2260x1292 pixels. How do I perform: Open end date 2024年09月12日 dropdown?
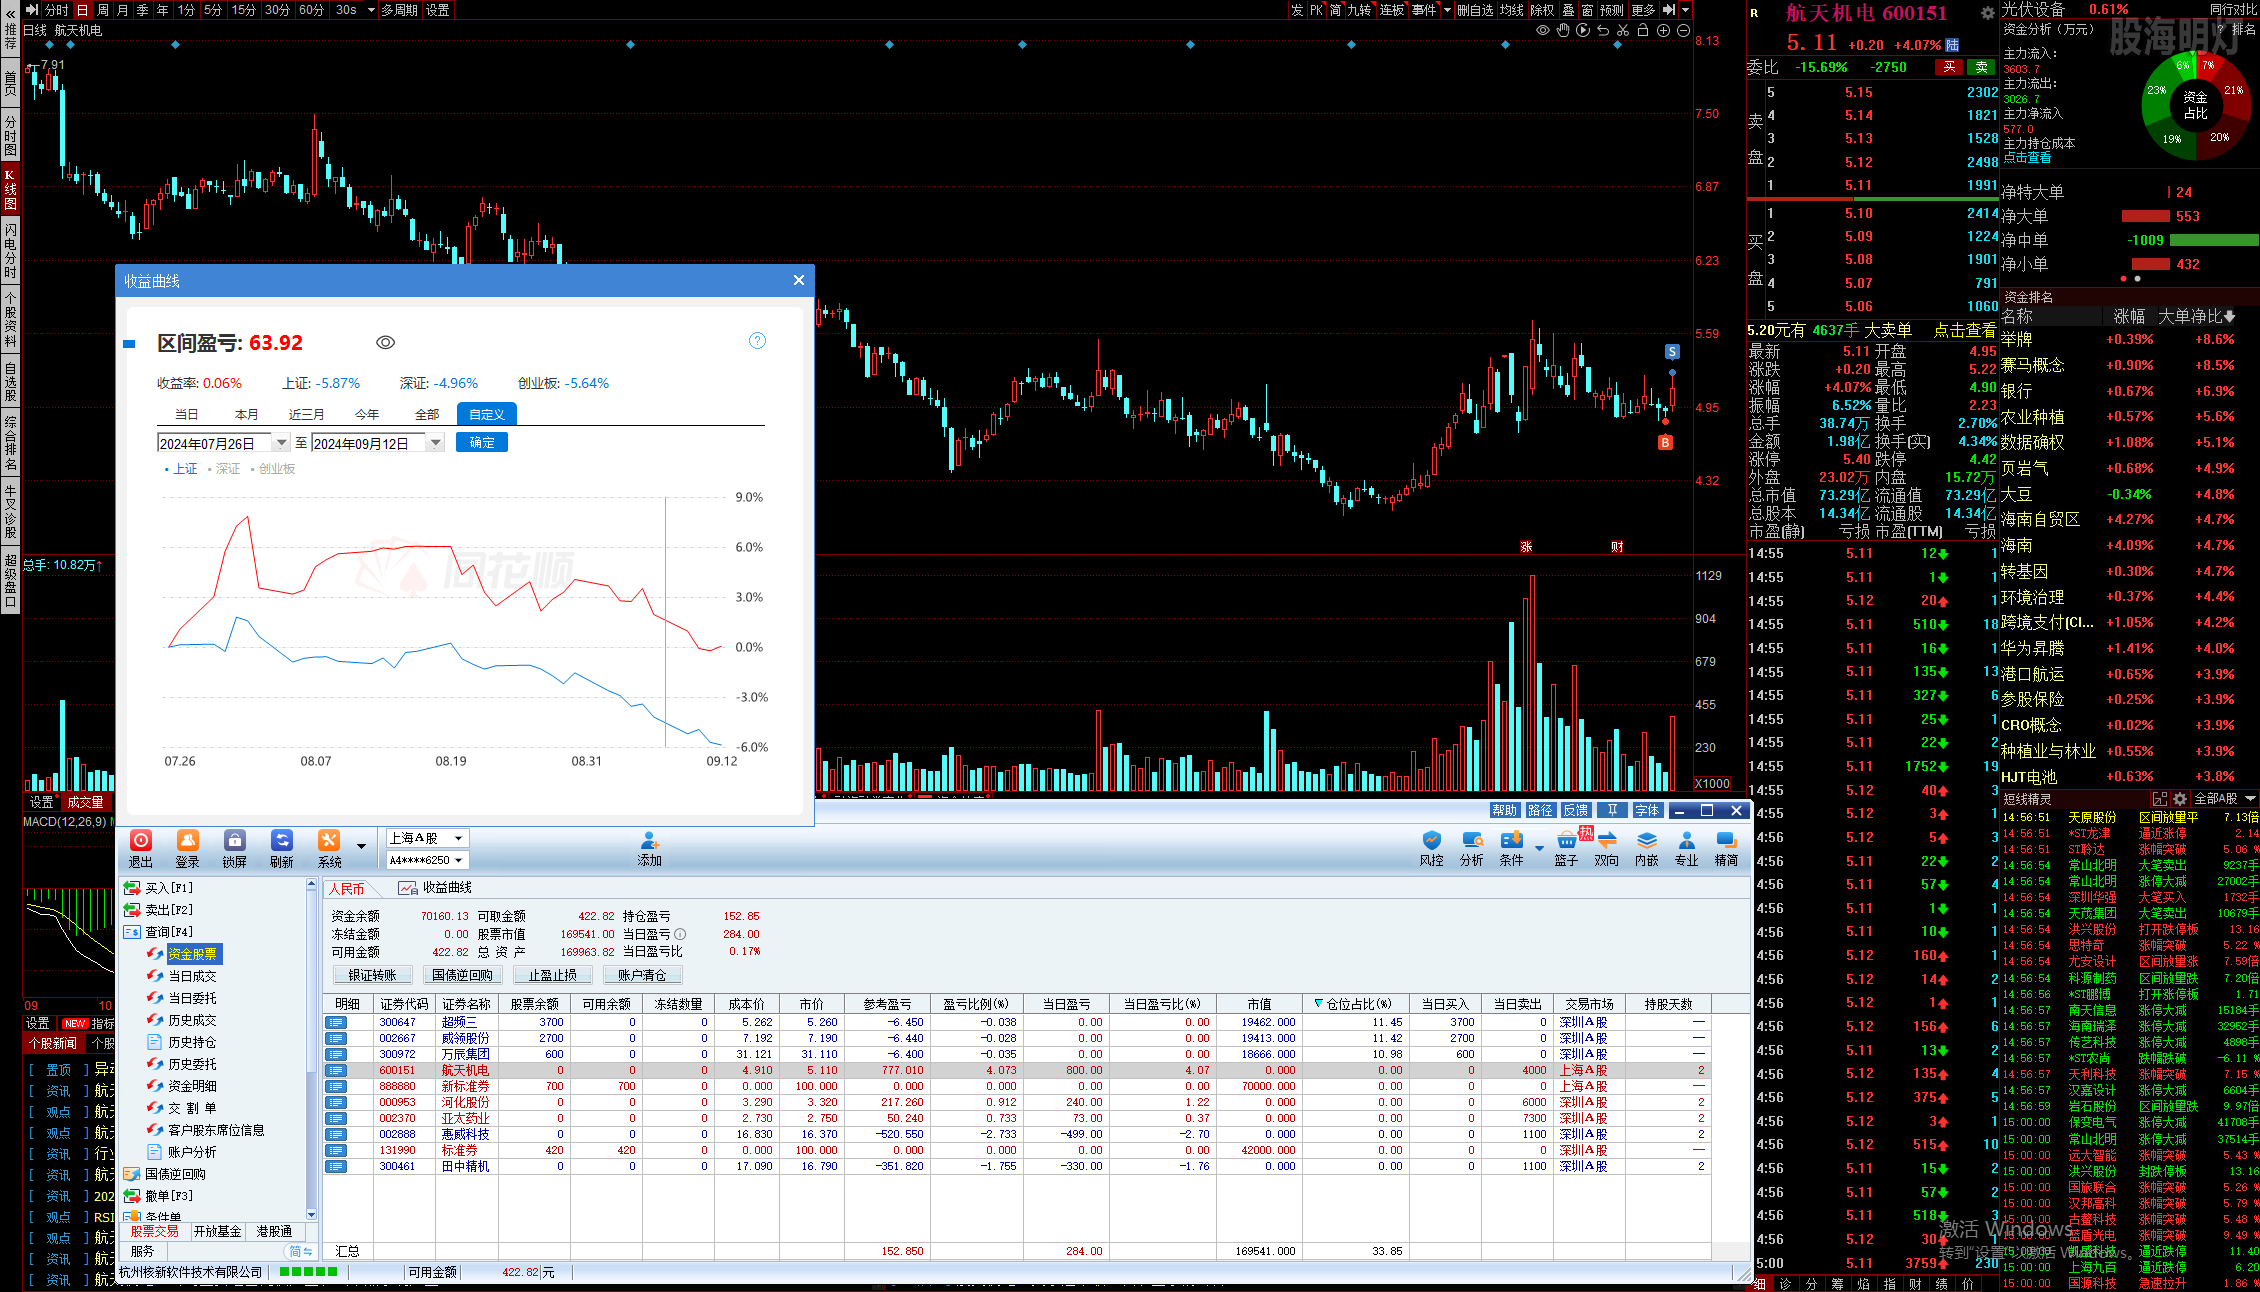[x=435, y=443]
